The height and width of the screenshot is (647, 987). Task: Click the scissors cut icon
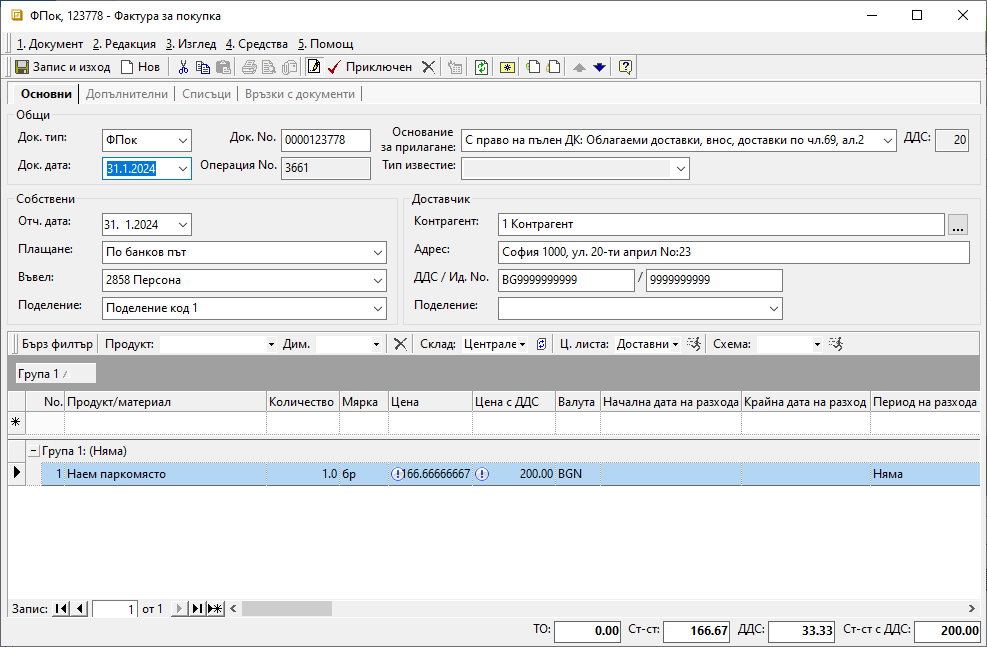pos(183,67)
